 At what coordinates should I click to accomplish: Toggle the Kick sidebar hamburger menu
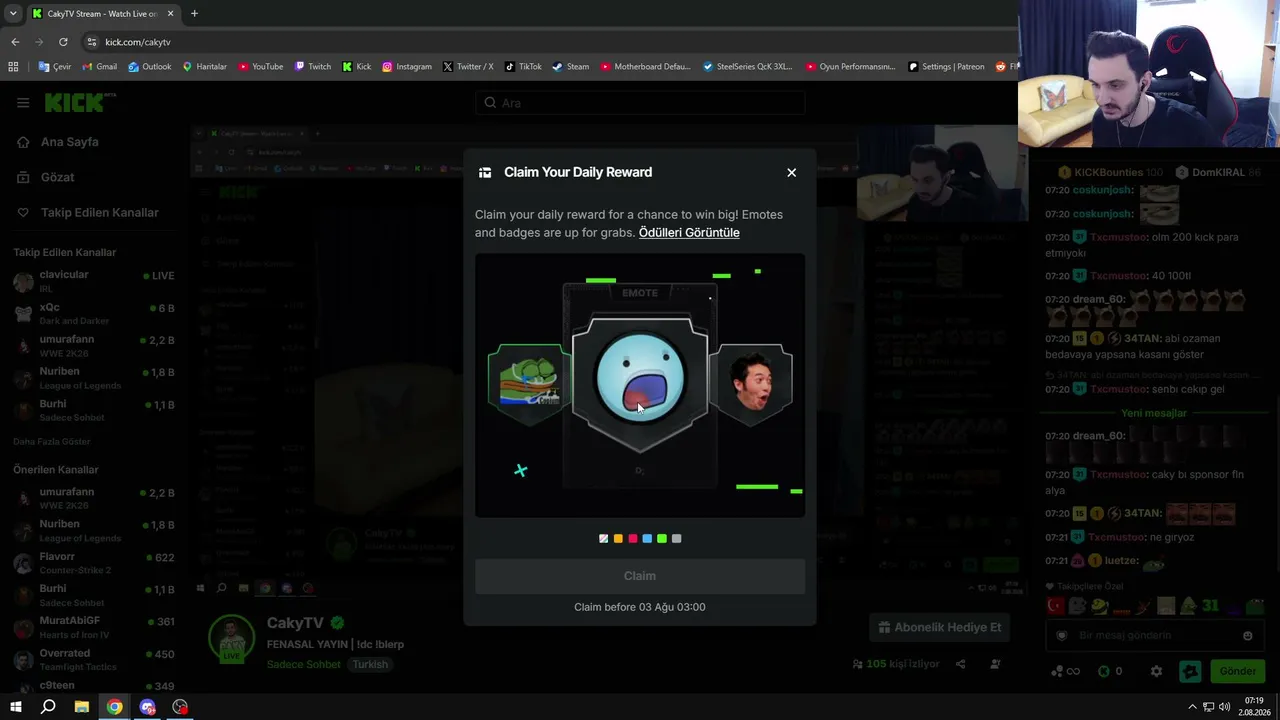coord(23,102)
